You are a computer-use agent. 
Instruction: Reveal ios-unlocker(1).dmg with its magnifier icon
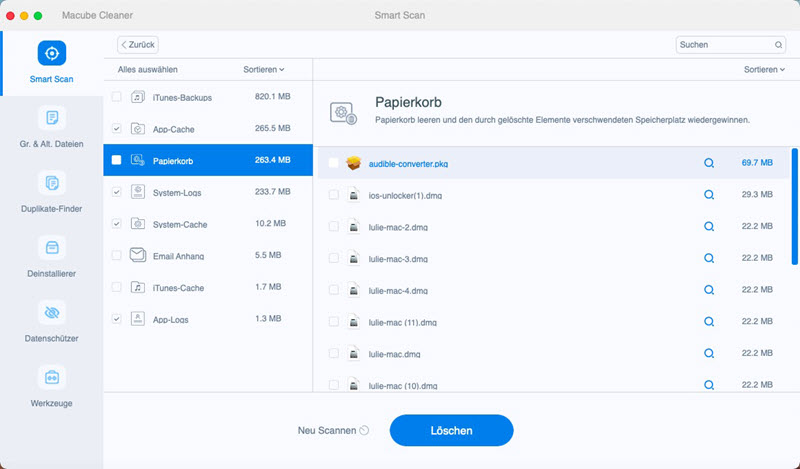709,194
